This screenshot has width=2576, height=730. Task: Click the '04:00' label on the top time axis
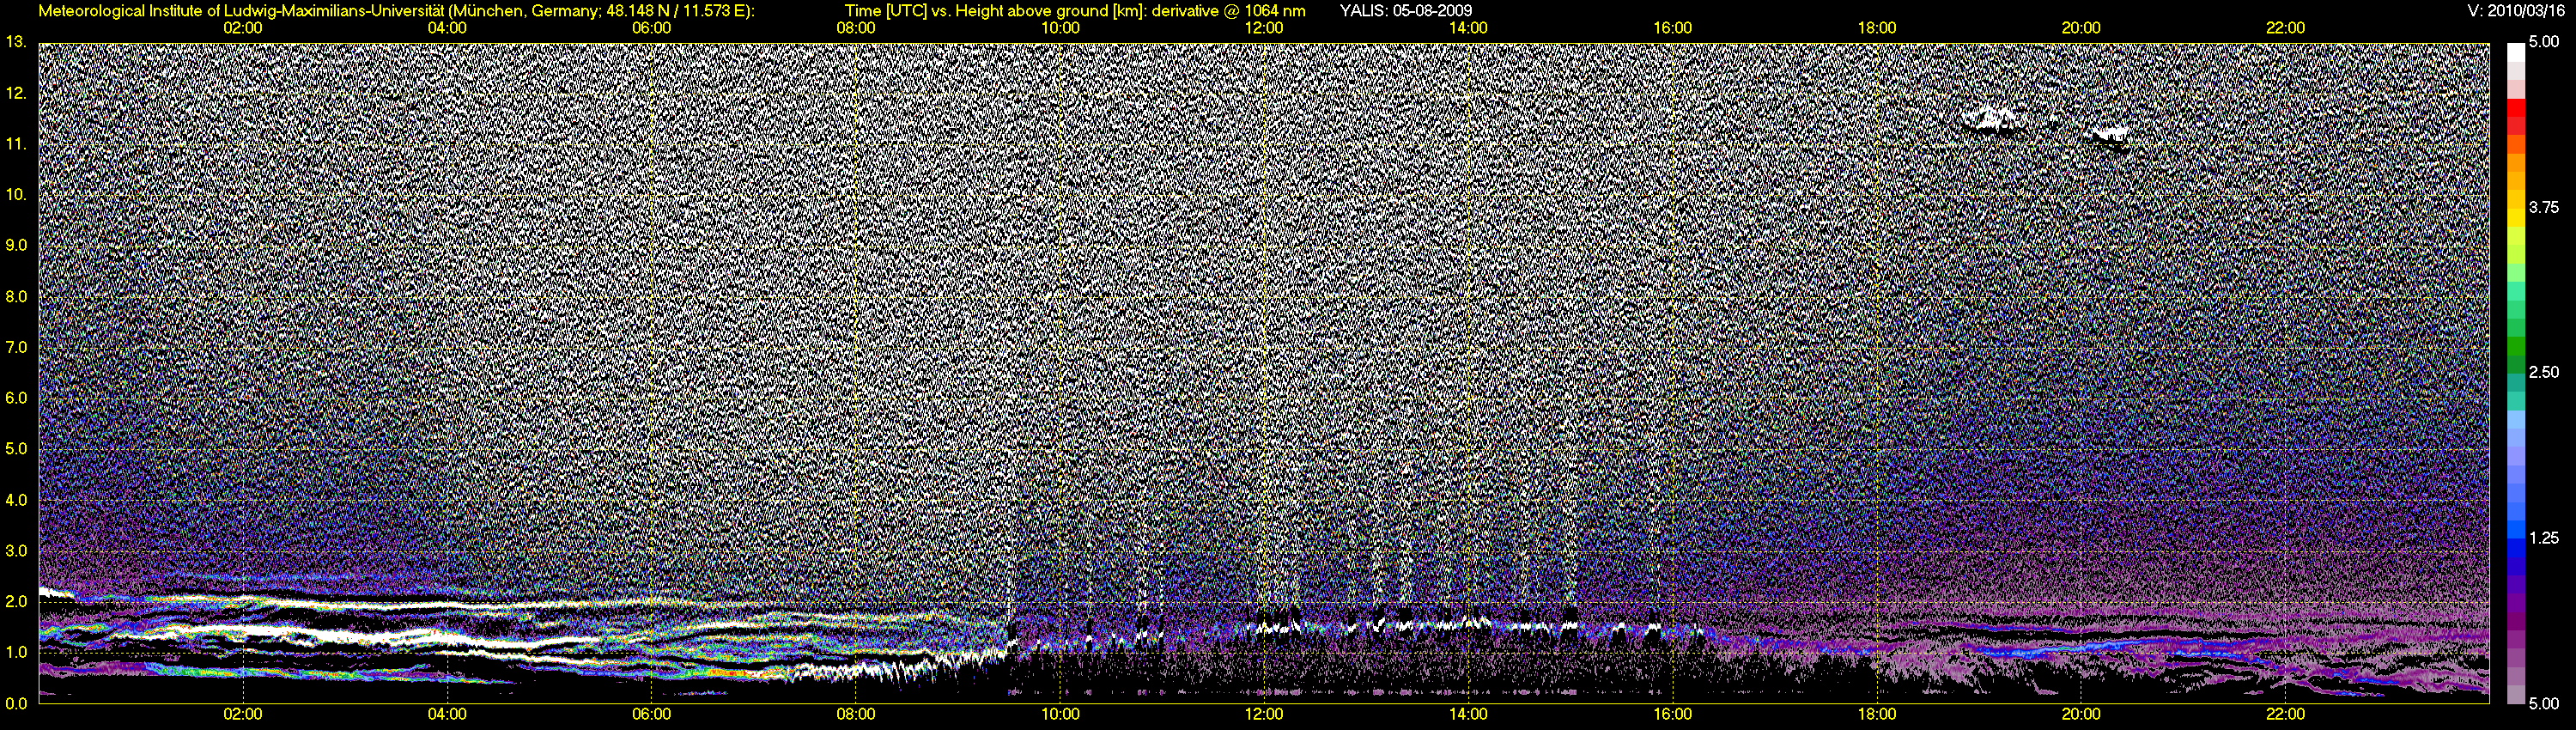447,28
